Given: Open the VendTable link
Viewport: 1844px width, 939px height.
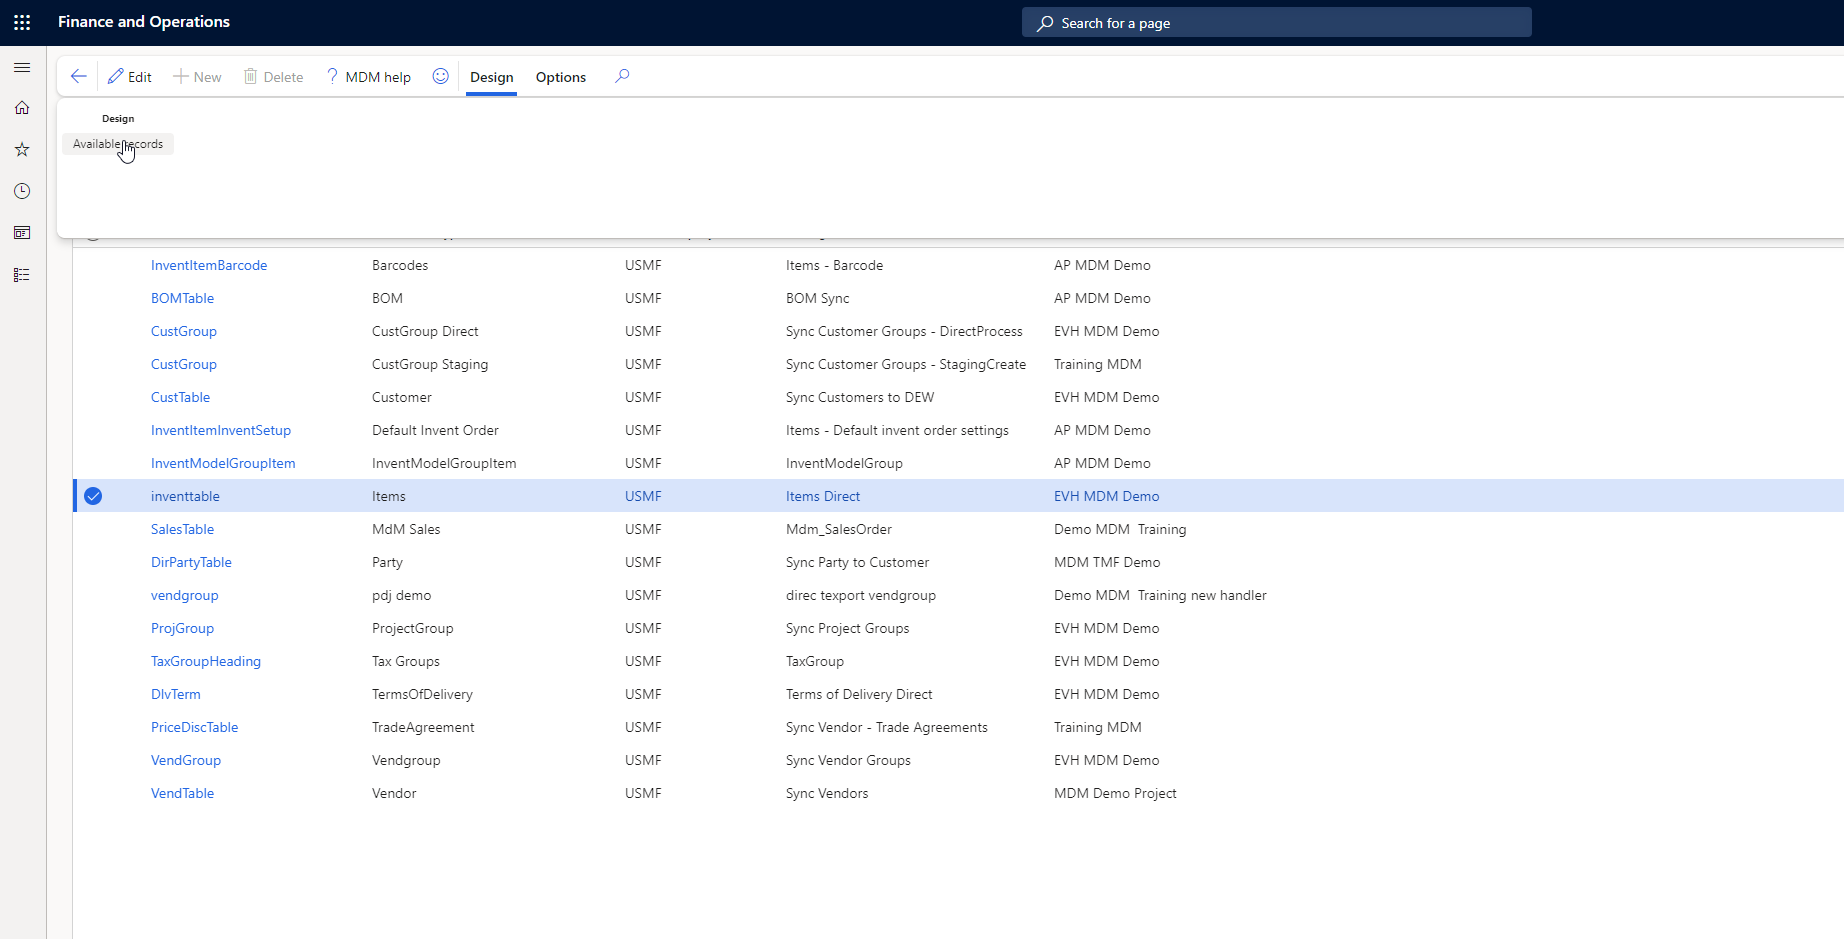Looking at the screenshot, I should (183, 793).
